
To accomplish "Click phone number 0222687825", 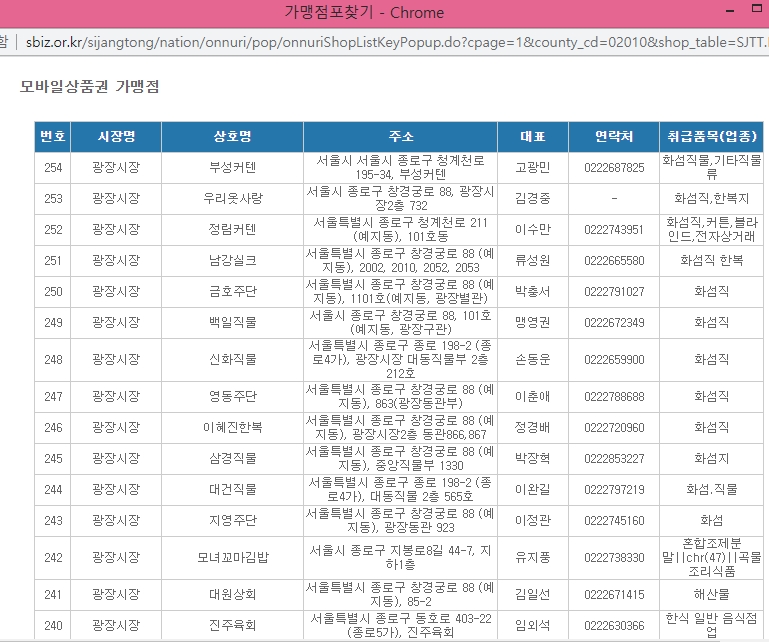I will coord(614,168).
